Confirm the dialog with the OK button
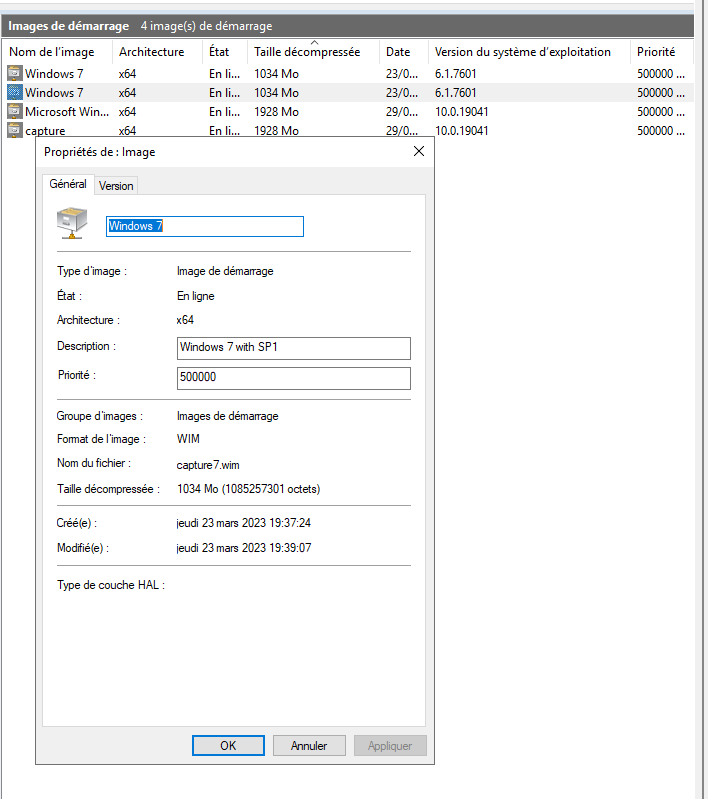 228,745
